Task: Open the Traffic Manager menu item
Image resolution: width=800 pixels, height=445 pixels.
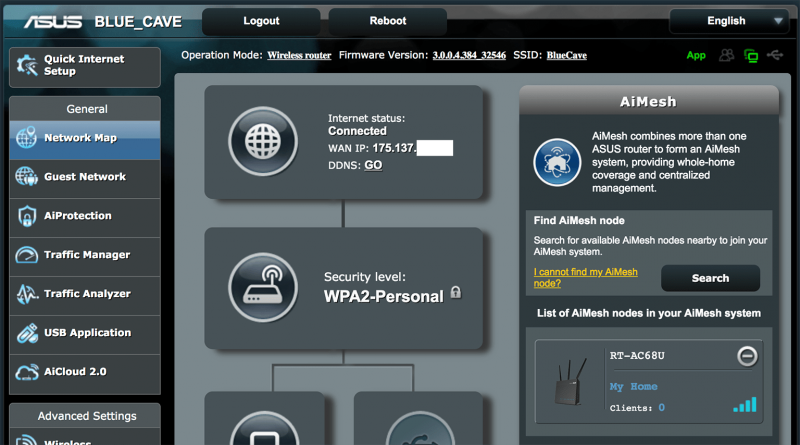Action: [85, 255]
